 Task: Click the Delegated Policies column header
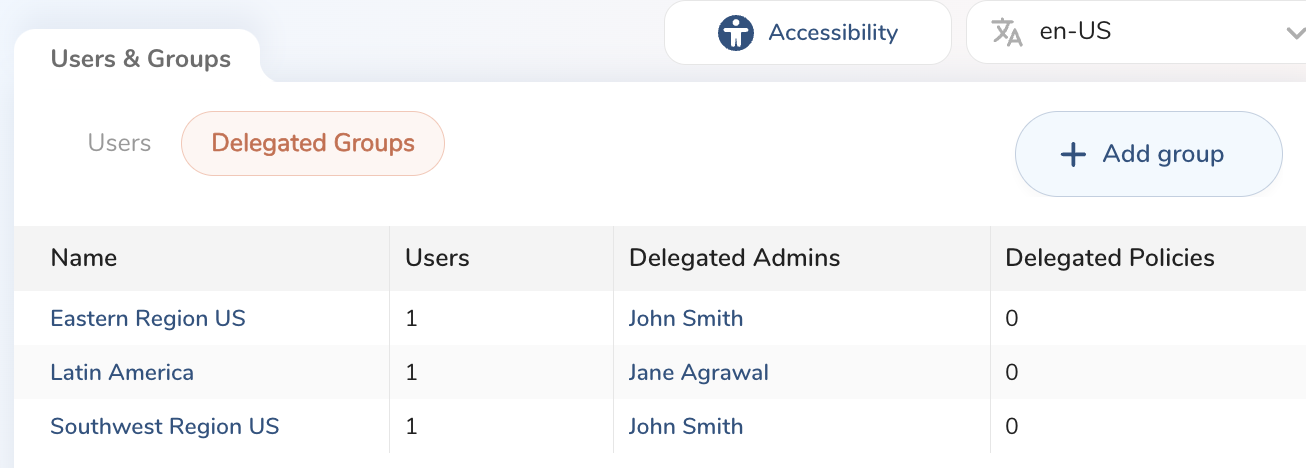(1110, 258)
